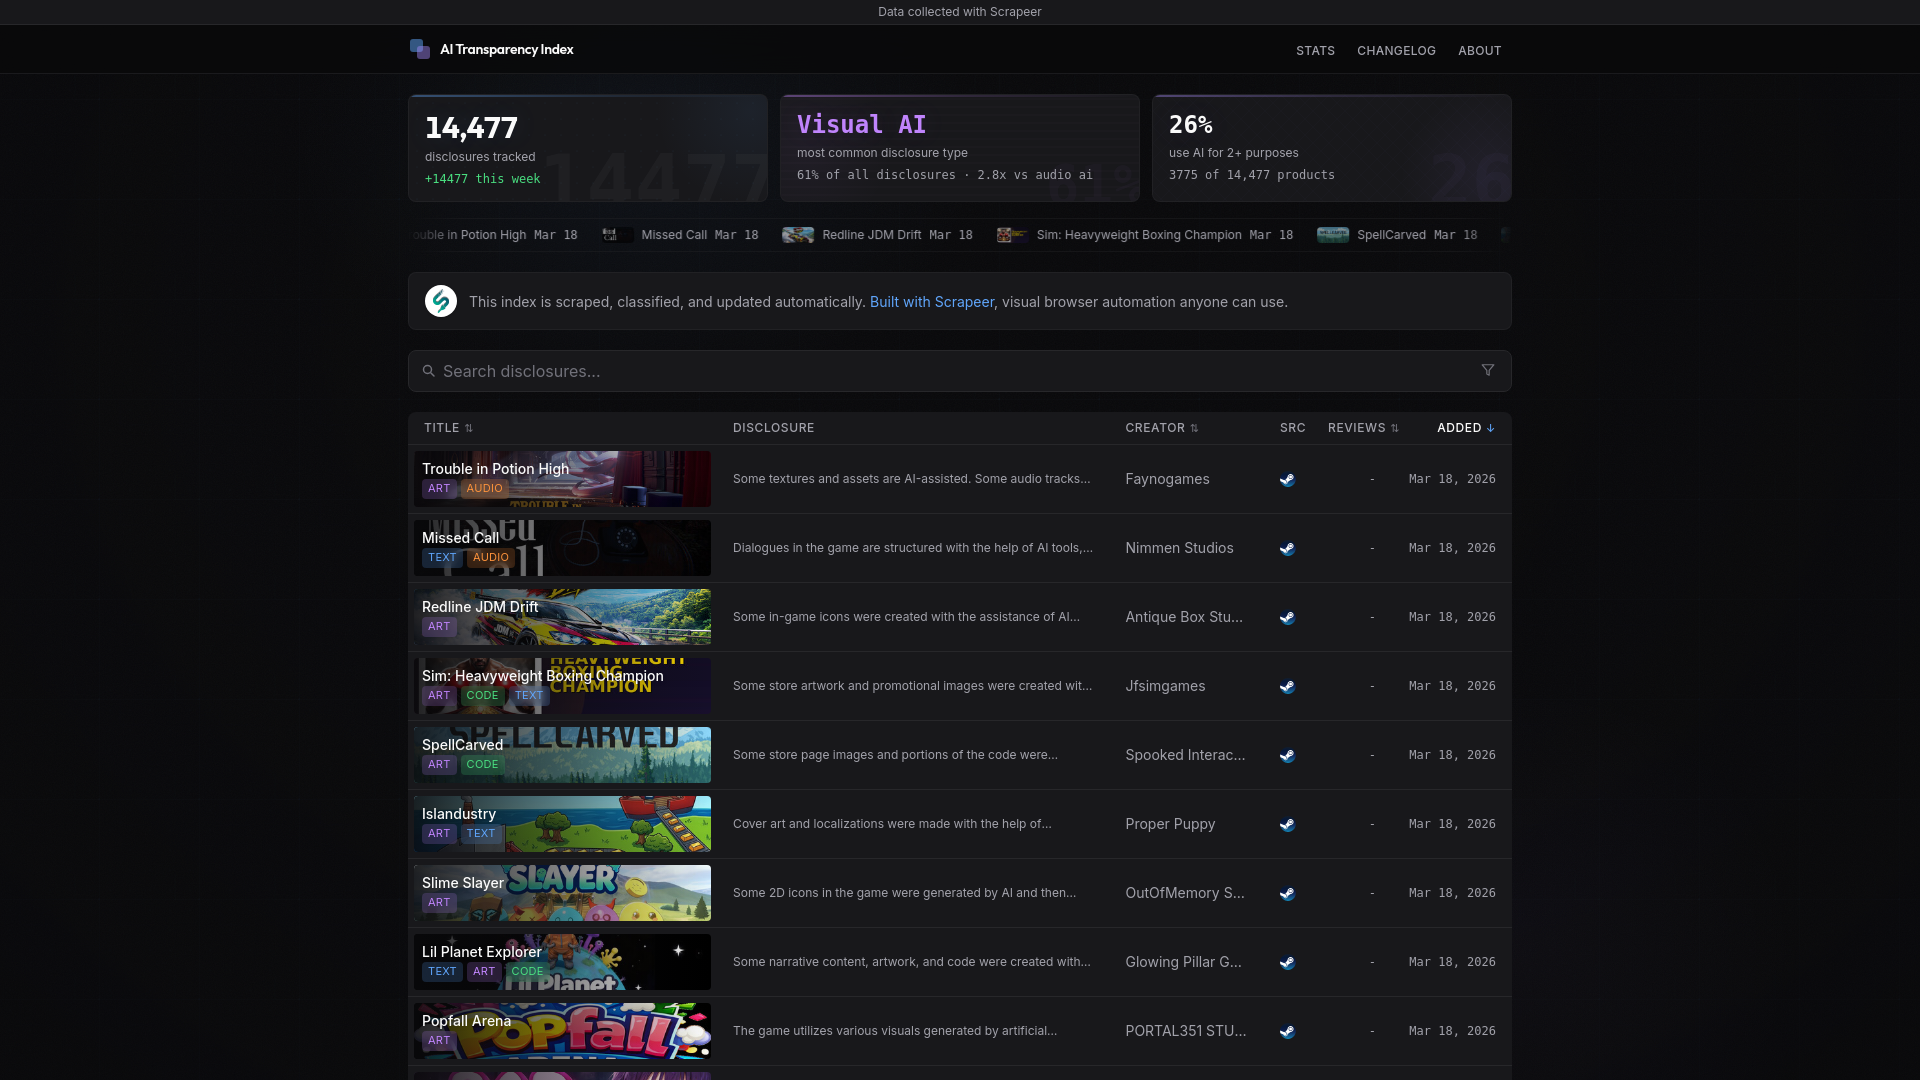Click the AI Transparency Index logo icon

coord(419,49)
